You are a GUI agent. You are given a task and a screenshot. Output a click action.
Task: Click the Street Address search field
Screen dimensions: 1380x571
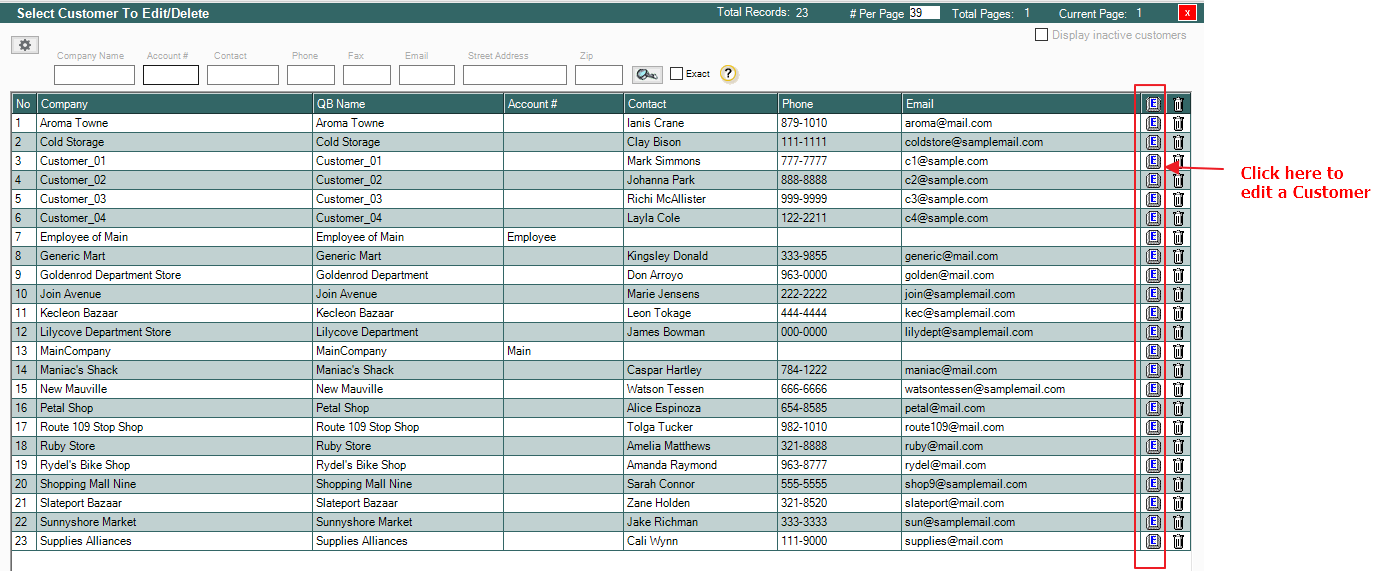[x=514, y=75]
